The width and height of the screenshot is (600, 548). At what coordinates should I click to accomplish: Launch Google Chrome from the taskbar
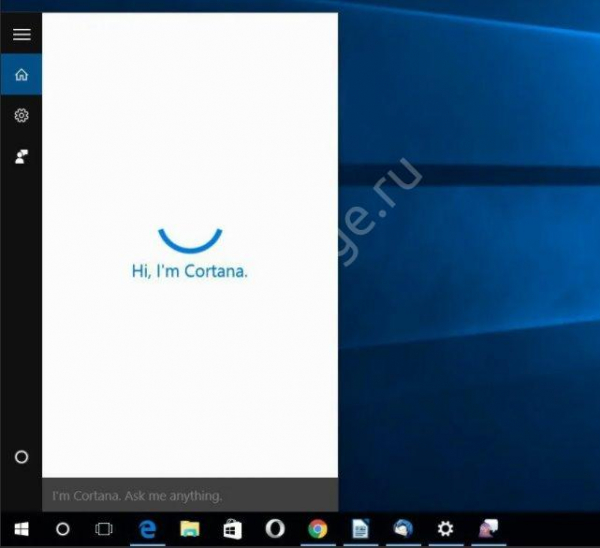[318, 529]
